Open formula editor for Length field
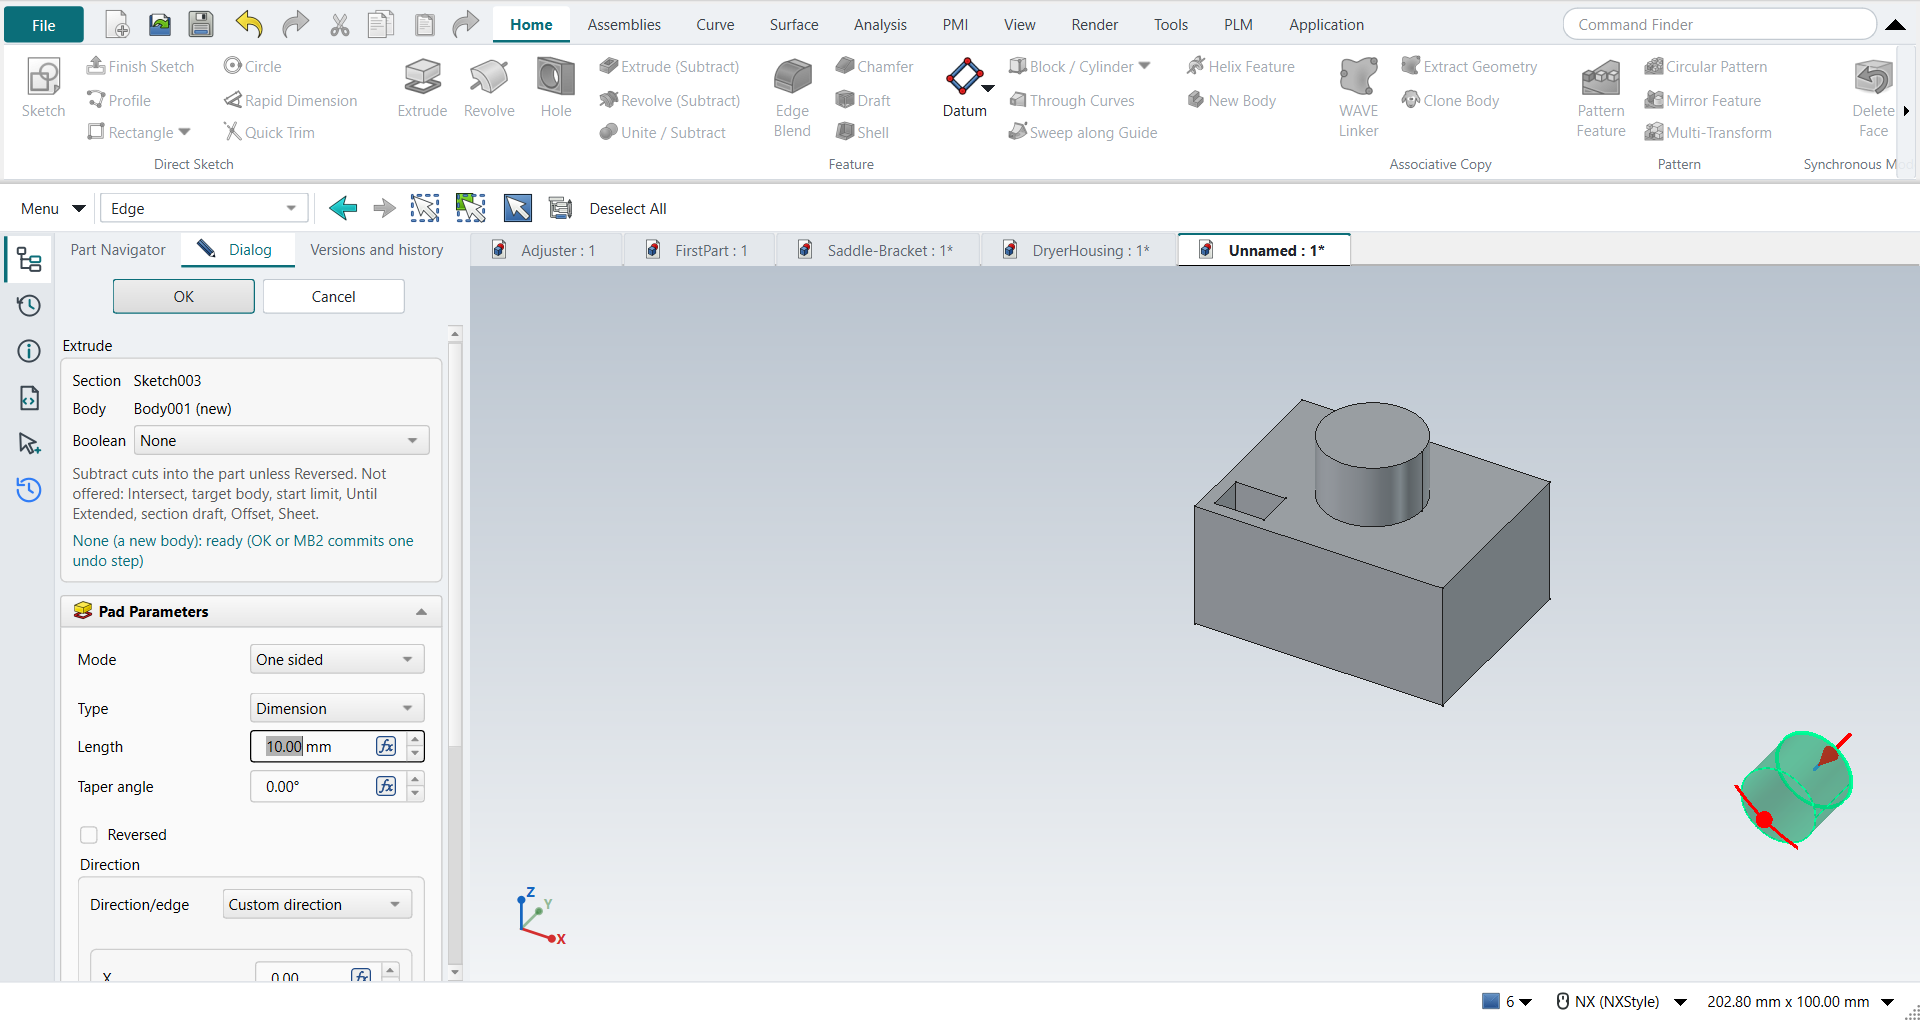1920x1020 pixels. tap(386, 746)
